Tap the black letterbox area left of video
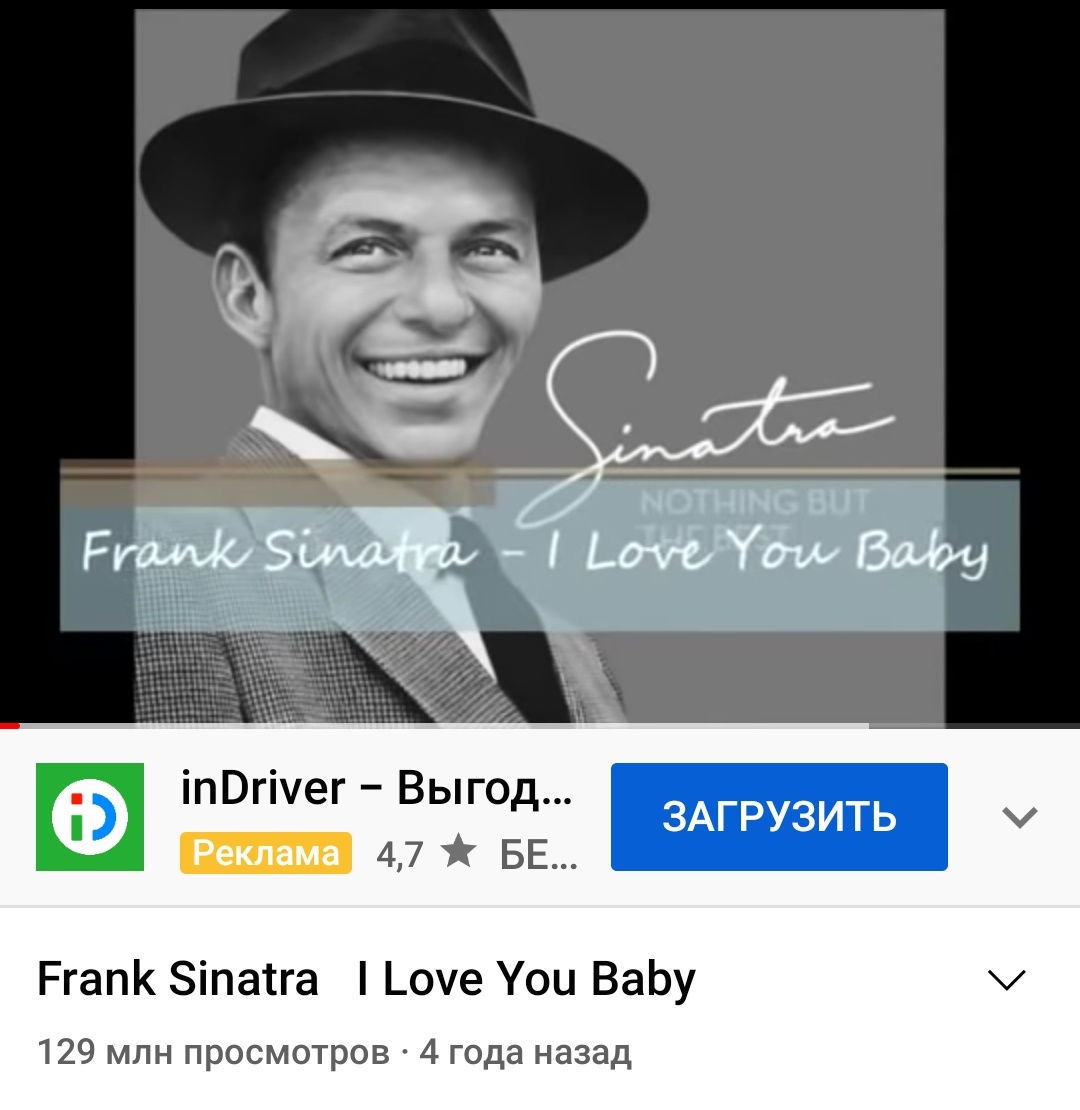Image resolution: width=1080 pixels, height=1110 pixels. pos(67,234)
